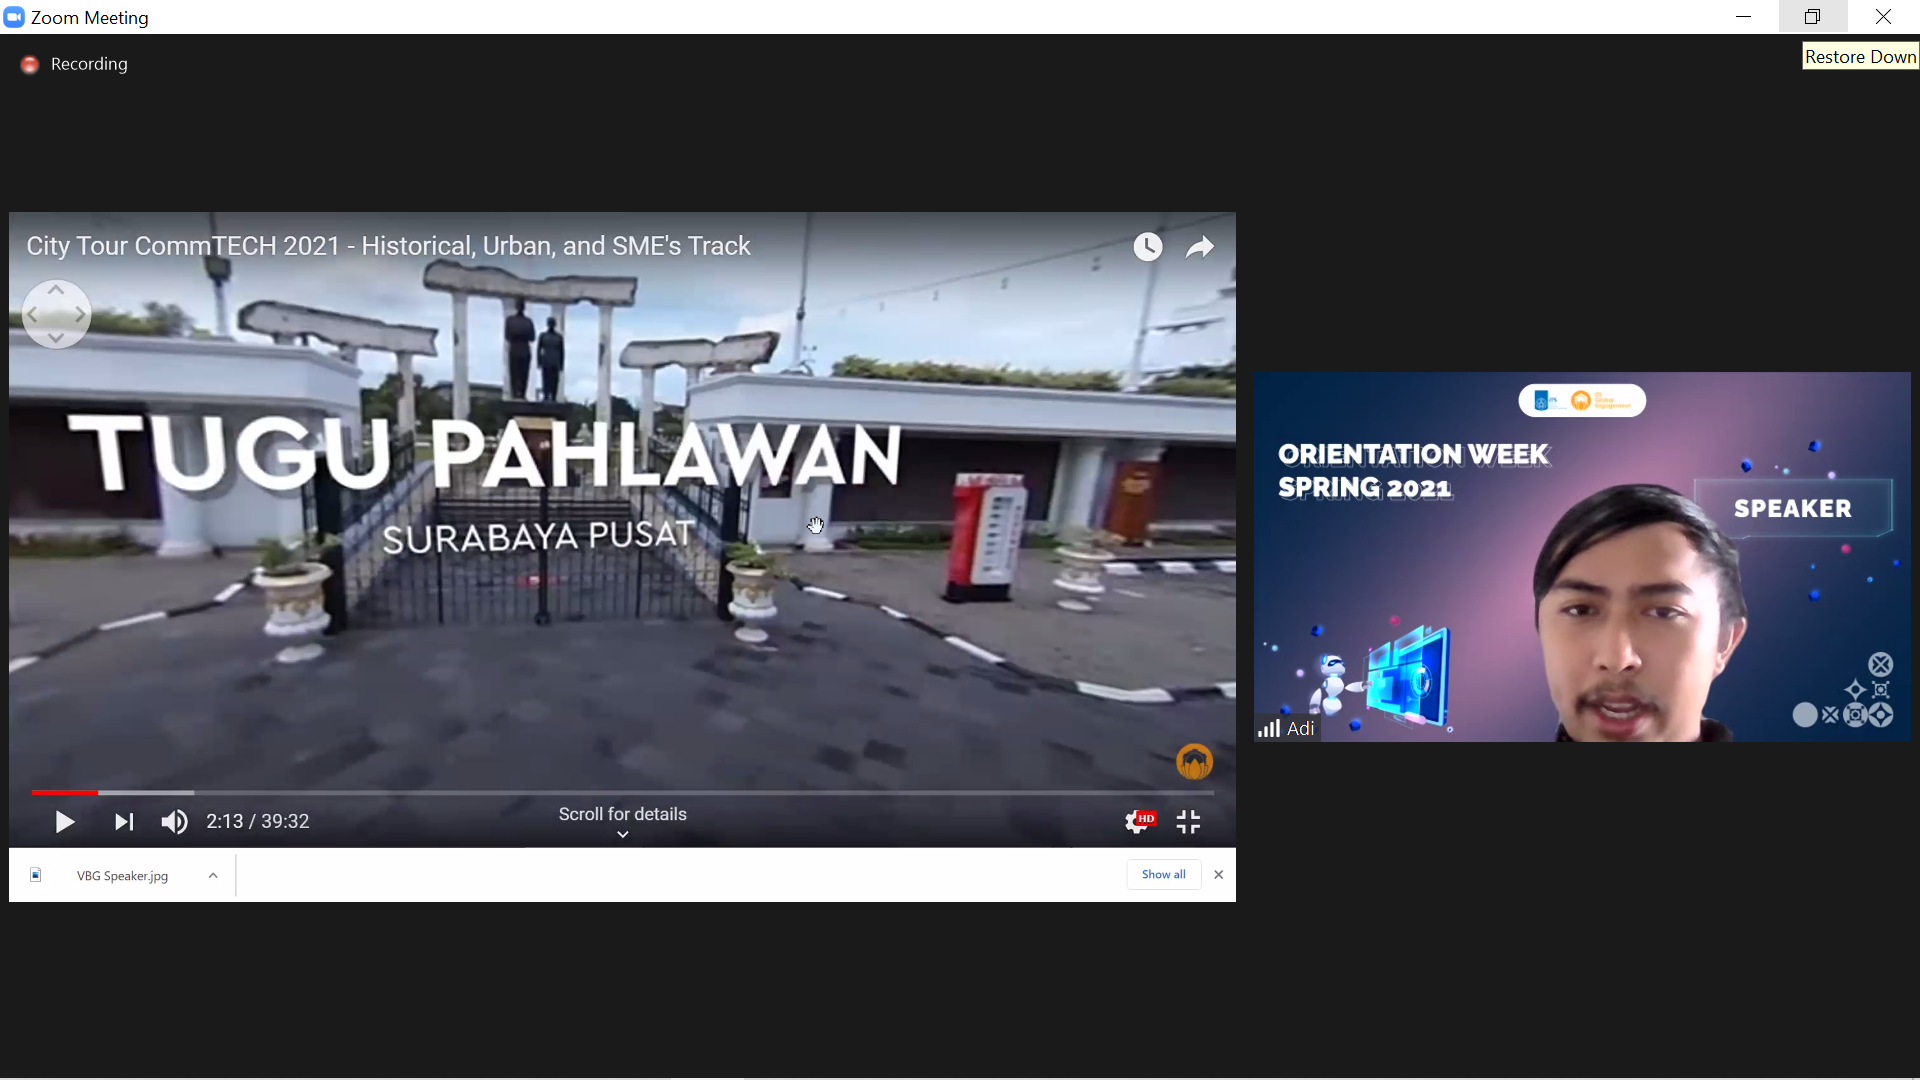1920x1080 pixels.
Task: Pan 360 view right with arrow
Action: click(80, 315)
